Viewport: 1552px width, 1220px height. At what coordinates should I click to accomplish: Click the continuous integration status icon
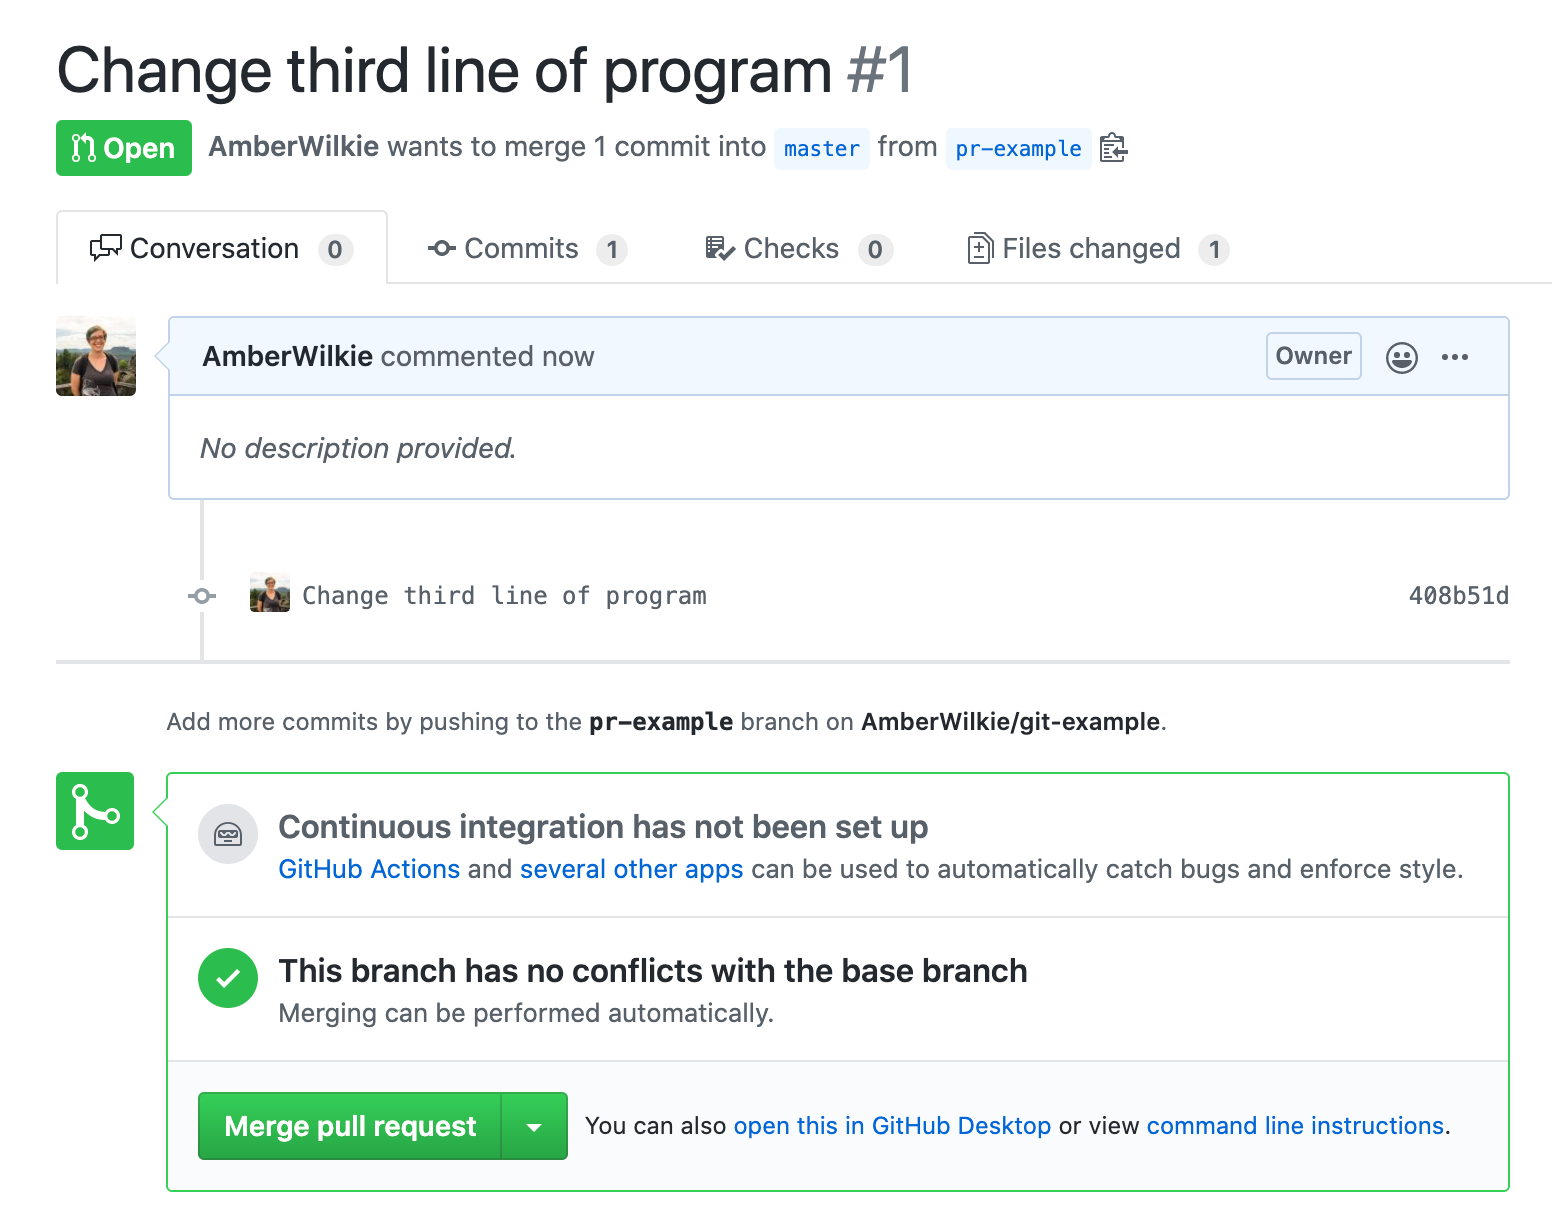pyautogui.click(x=228, y=834)
